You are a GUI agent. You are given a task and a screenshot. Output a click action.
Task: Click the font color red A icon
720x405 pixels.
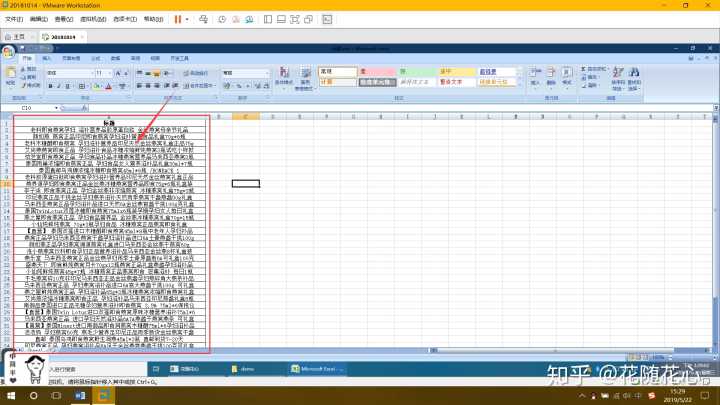point(107,86)
